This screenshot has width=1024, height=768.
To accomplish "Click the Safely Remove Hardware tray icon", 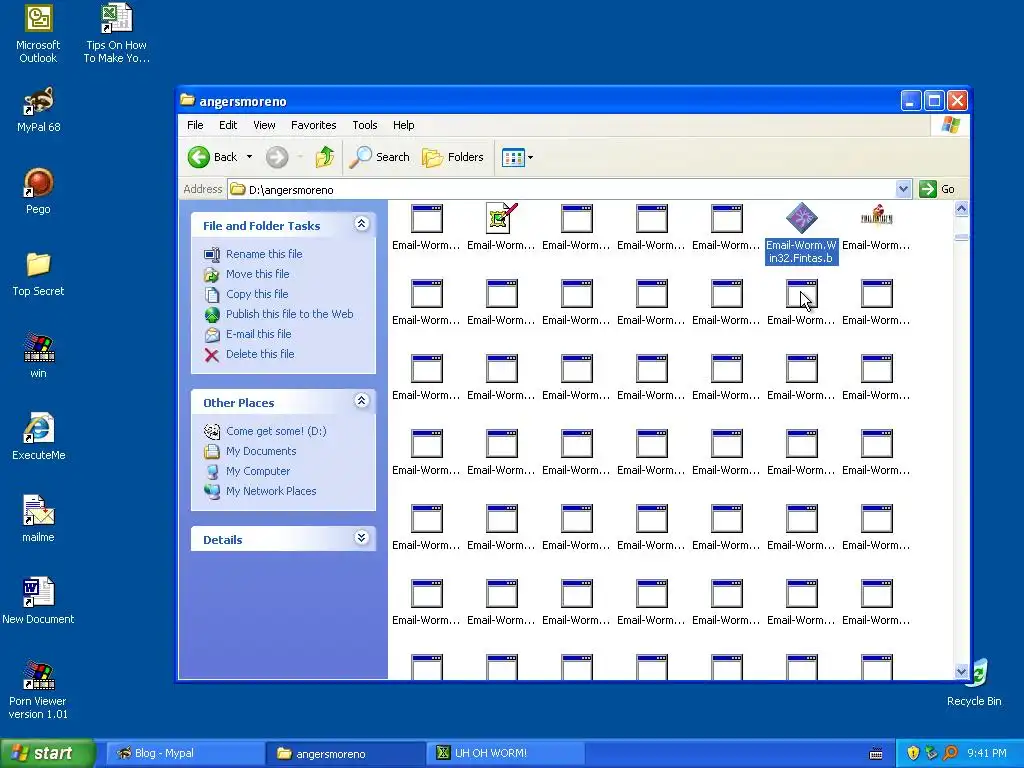I will (x=931, y=753).
